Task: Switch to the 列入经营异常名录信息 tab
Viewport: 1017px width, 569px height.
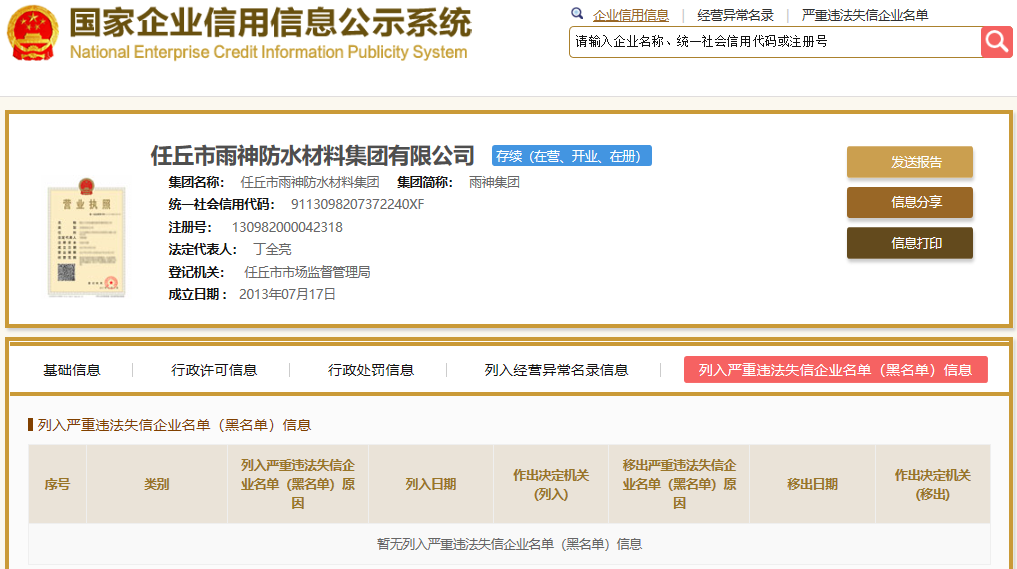Action: click(x=556, y=370)
